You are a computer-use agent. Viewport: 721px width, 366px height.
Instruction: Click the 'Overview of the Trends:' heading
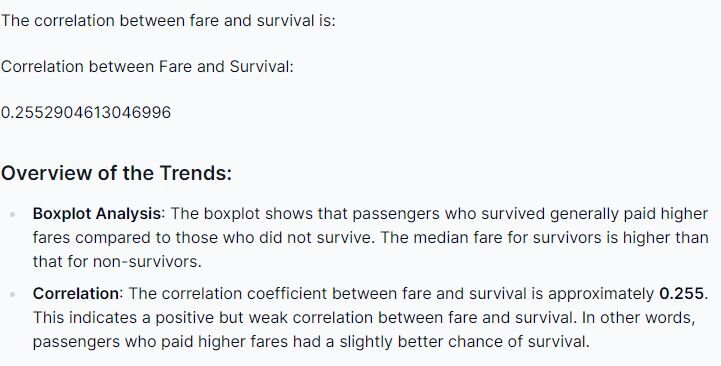(x=116, y=173)
